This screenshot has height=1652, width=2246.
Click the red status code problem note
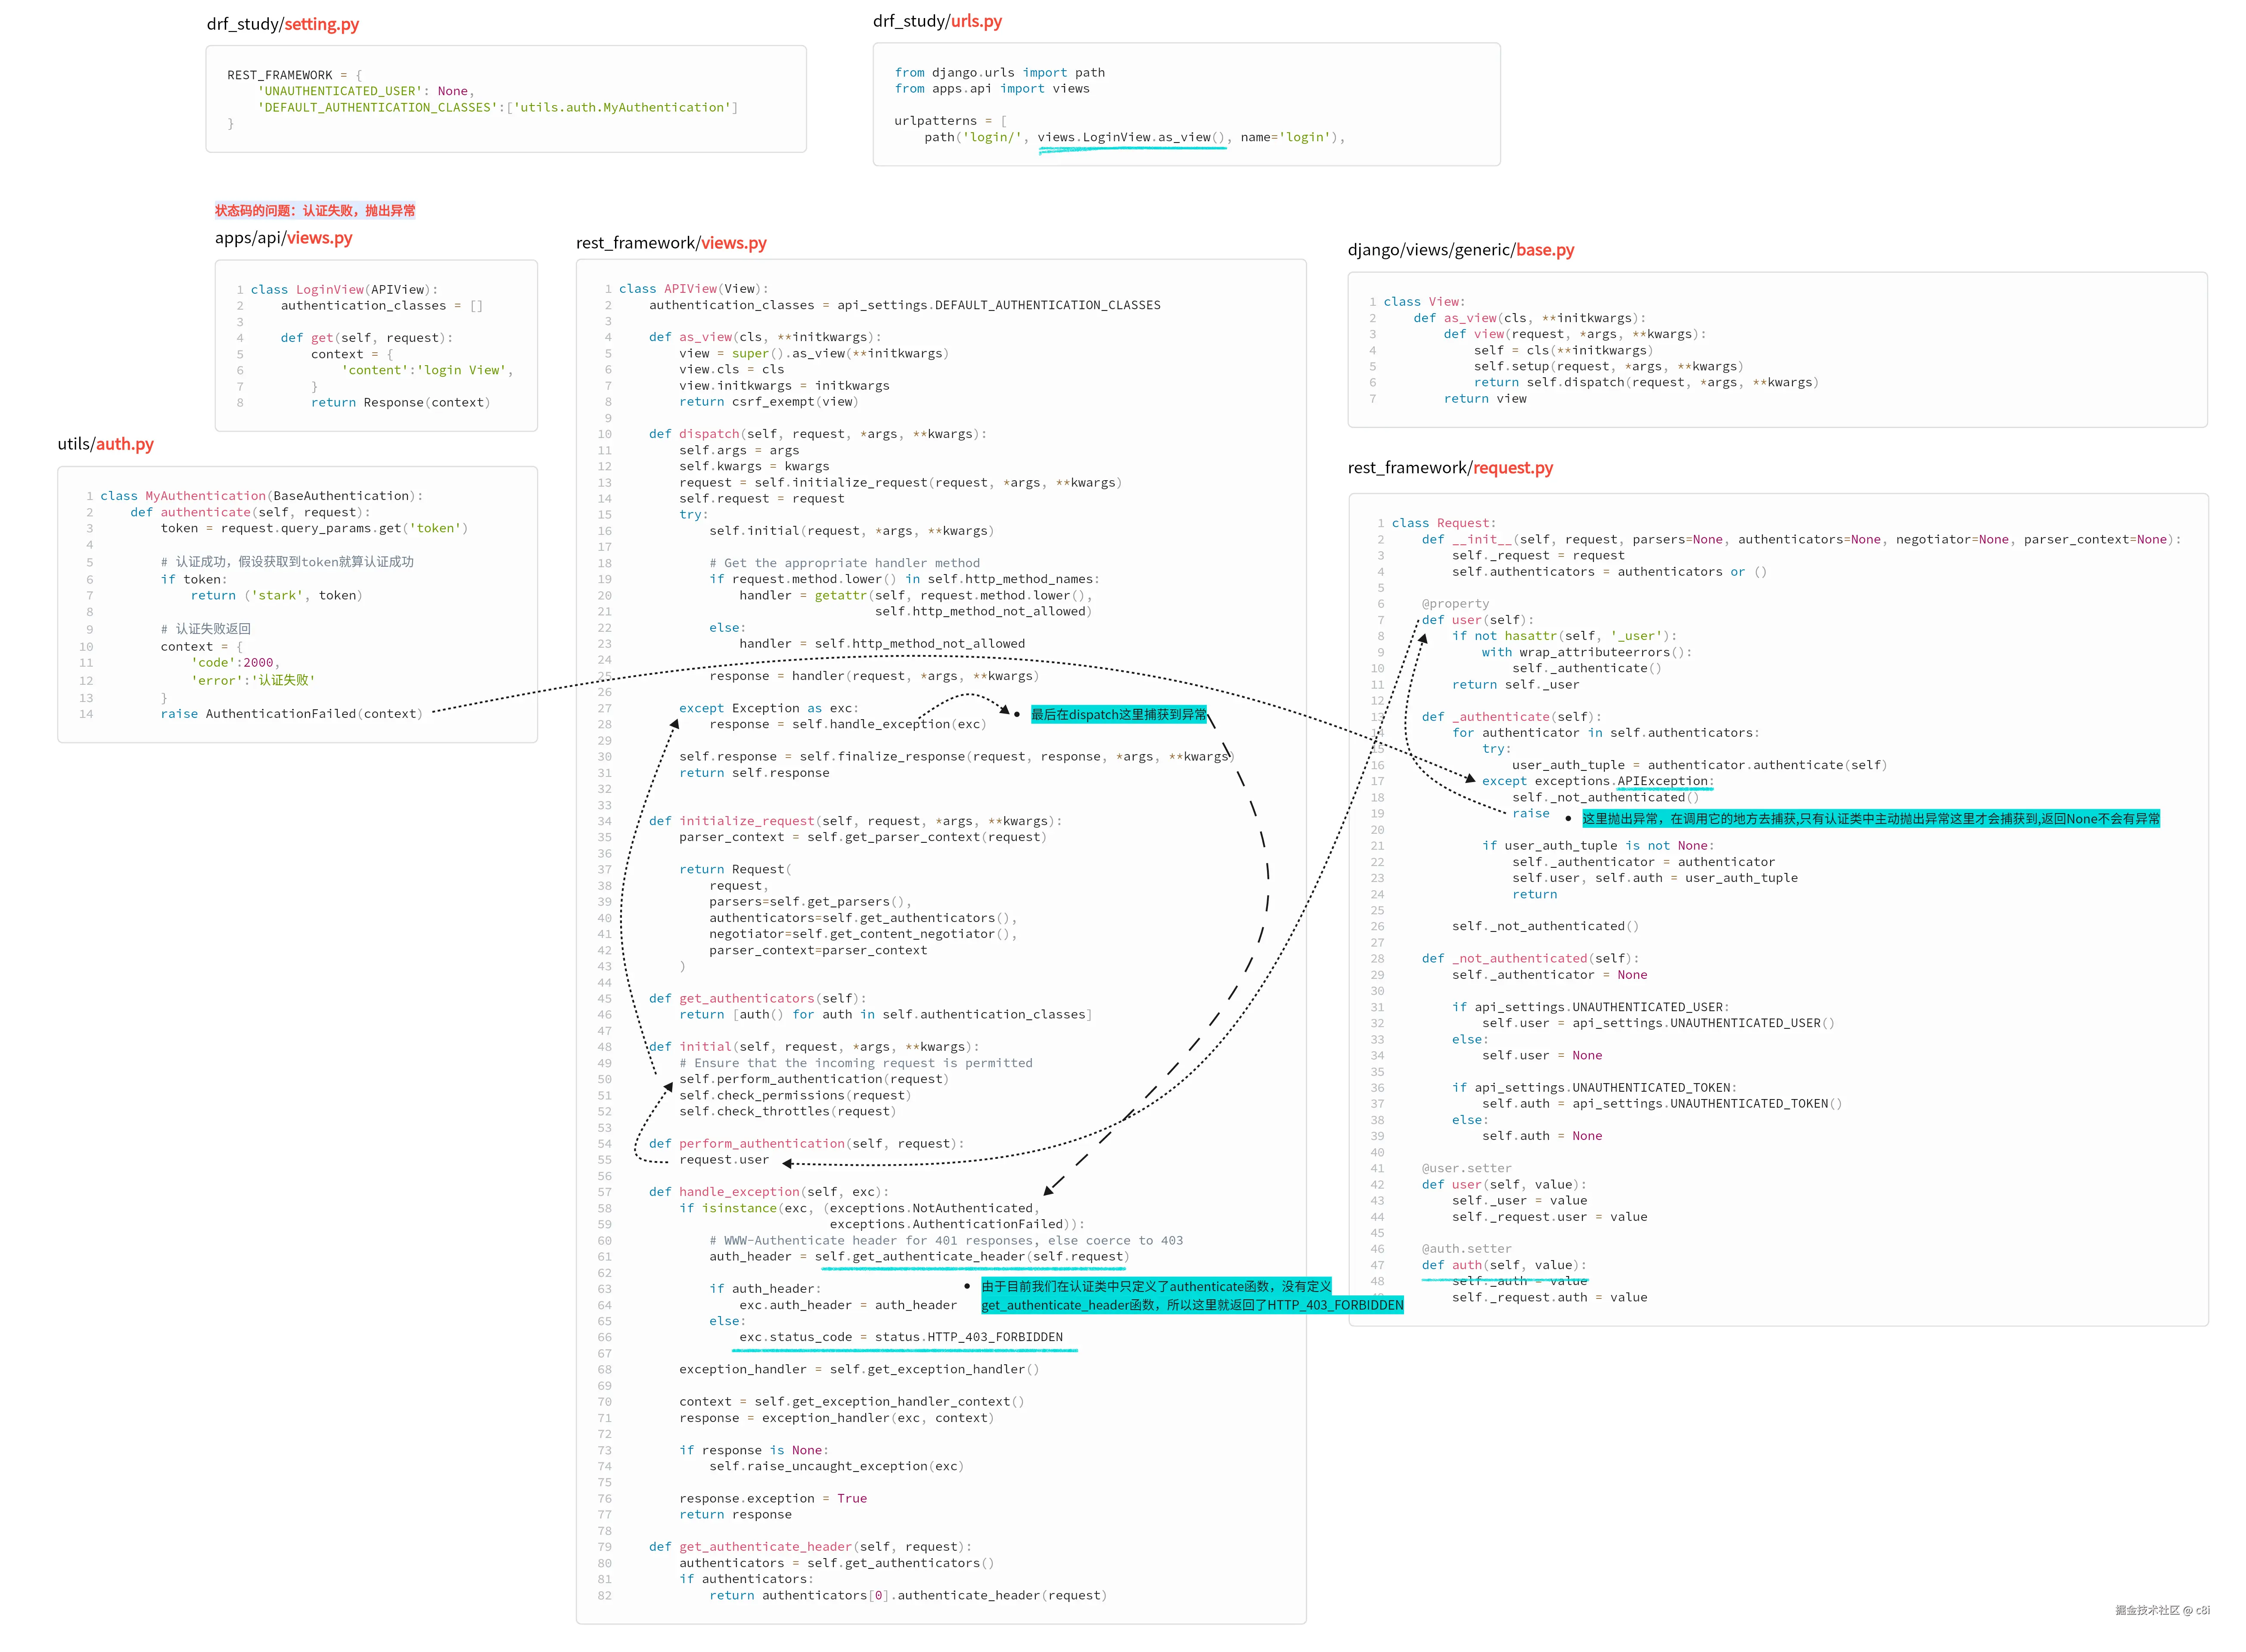pyautogui.click(x=314, y=210)
